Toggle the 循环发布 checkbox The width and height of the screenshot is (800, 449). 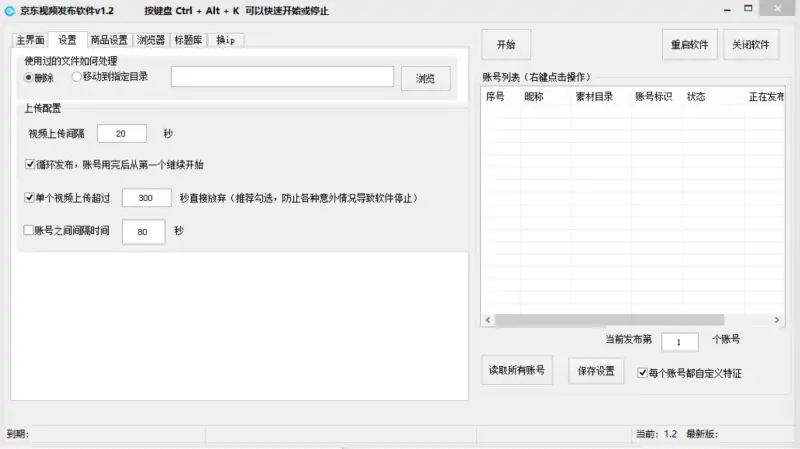point(30,164)
